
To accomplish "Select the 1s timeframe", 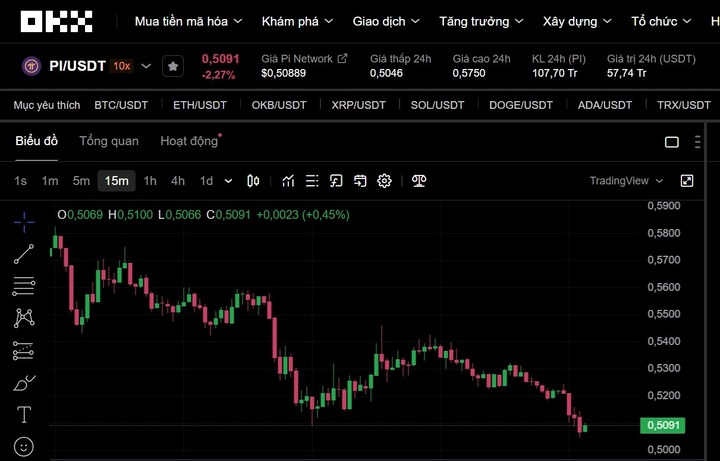I will point(20,181).
